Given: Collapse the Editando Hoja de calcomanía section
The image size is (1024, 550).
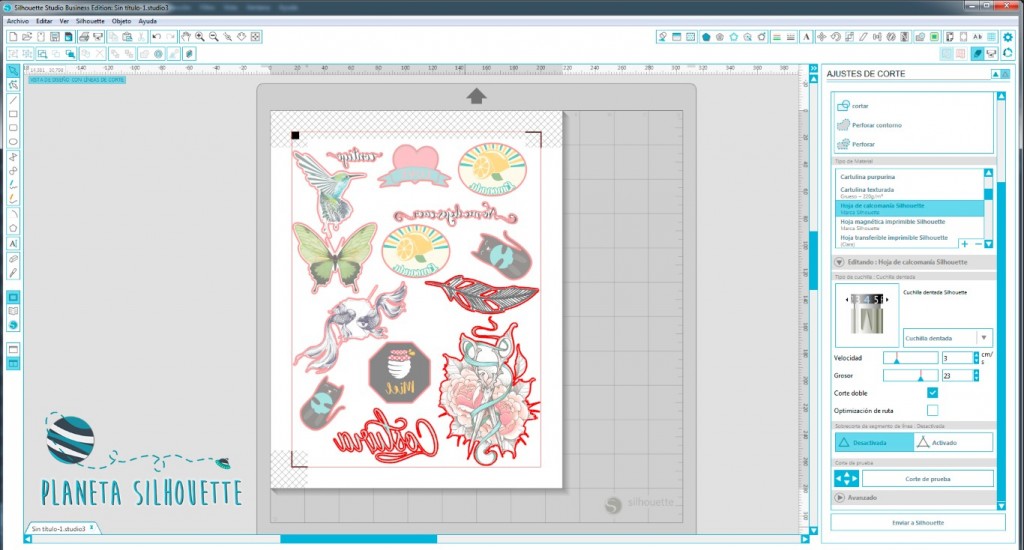Looking at the screenshot, I should (840, 262).
